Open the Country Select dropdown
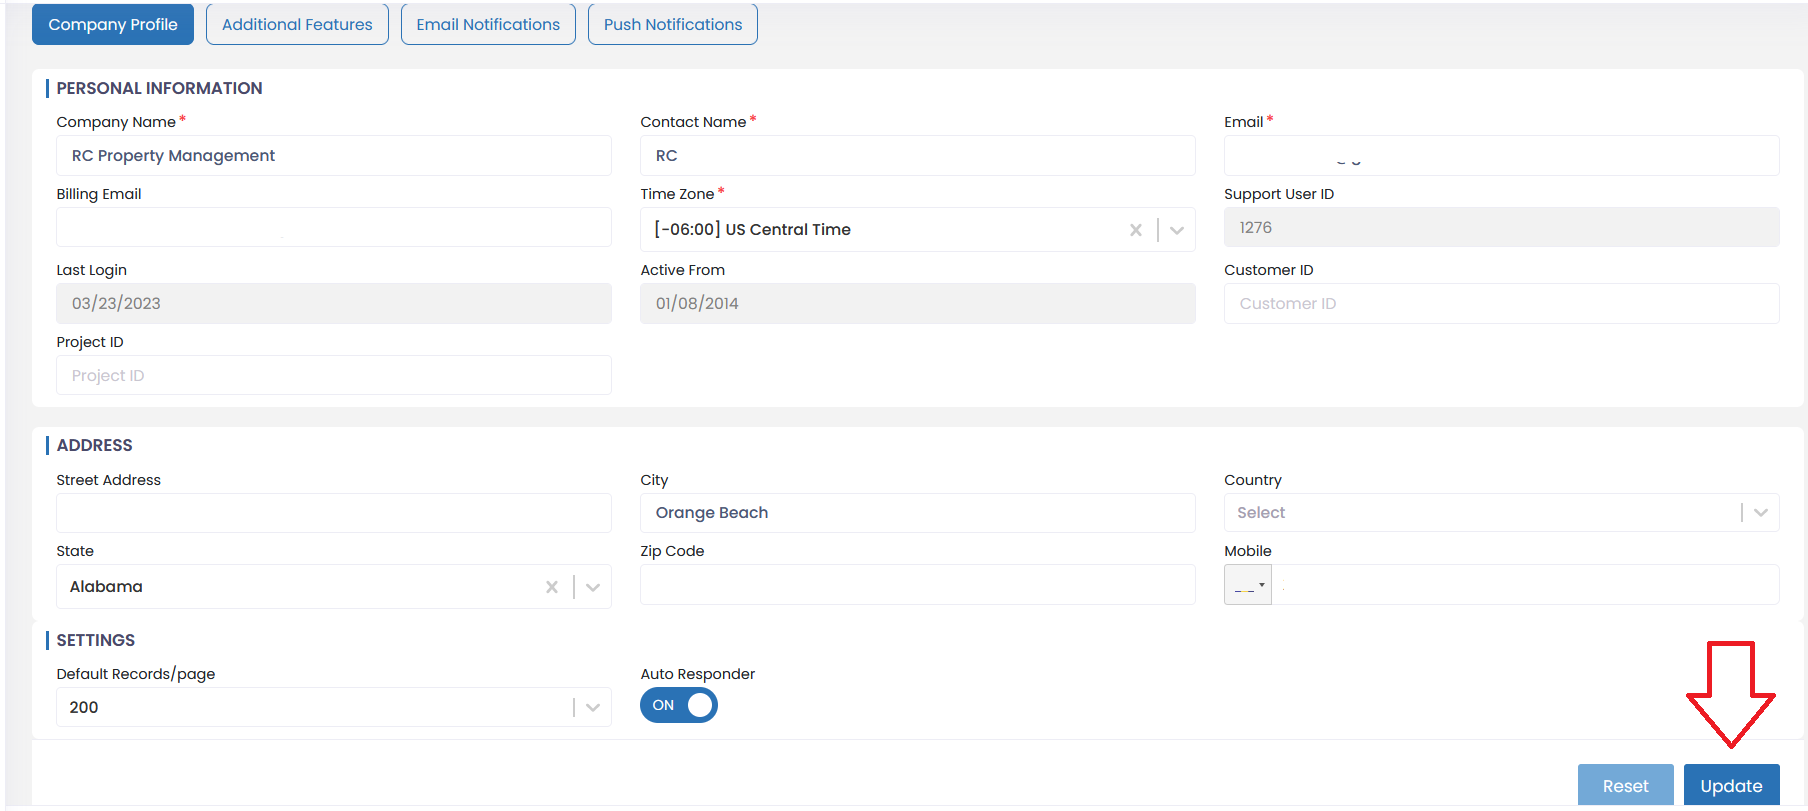The width and height of the screenshot is (1808, 811). (x=1501, y=512)
